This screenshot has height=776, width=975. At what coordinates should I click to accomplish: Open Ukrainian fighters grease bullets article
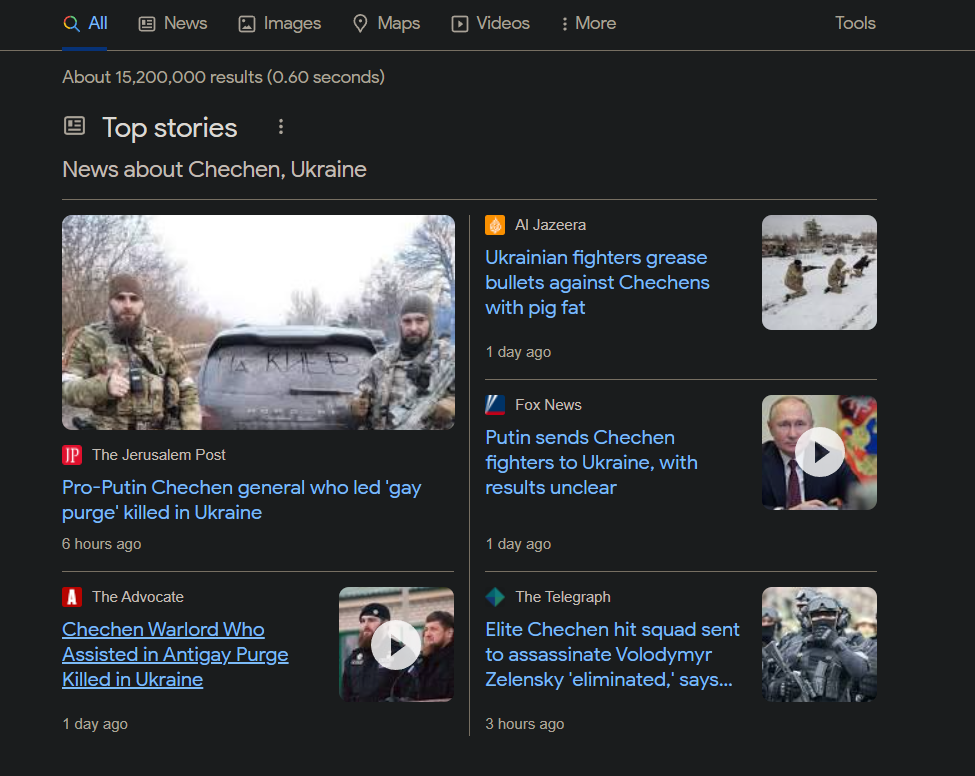click(597, 282)
